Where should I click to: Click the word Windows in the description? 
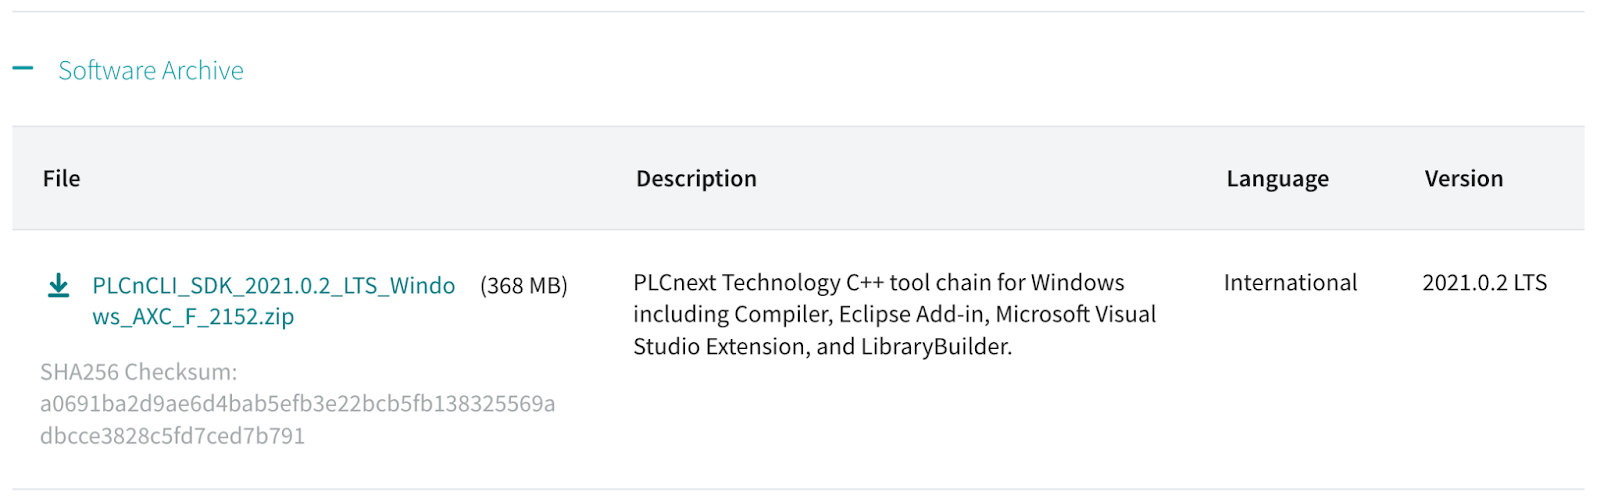[x=1078, y=283]
